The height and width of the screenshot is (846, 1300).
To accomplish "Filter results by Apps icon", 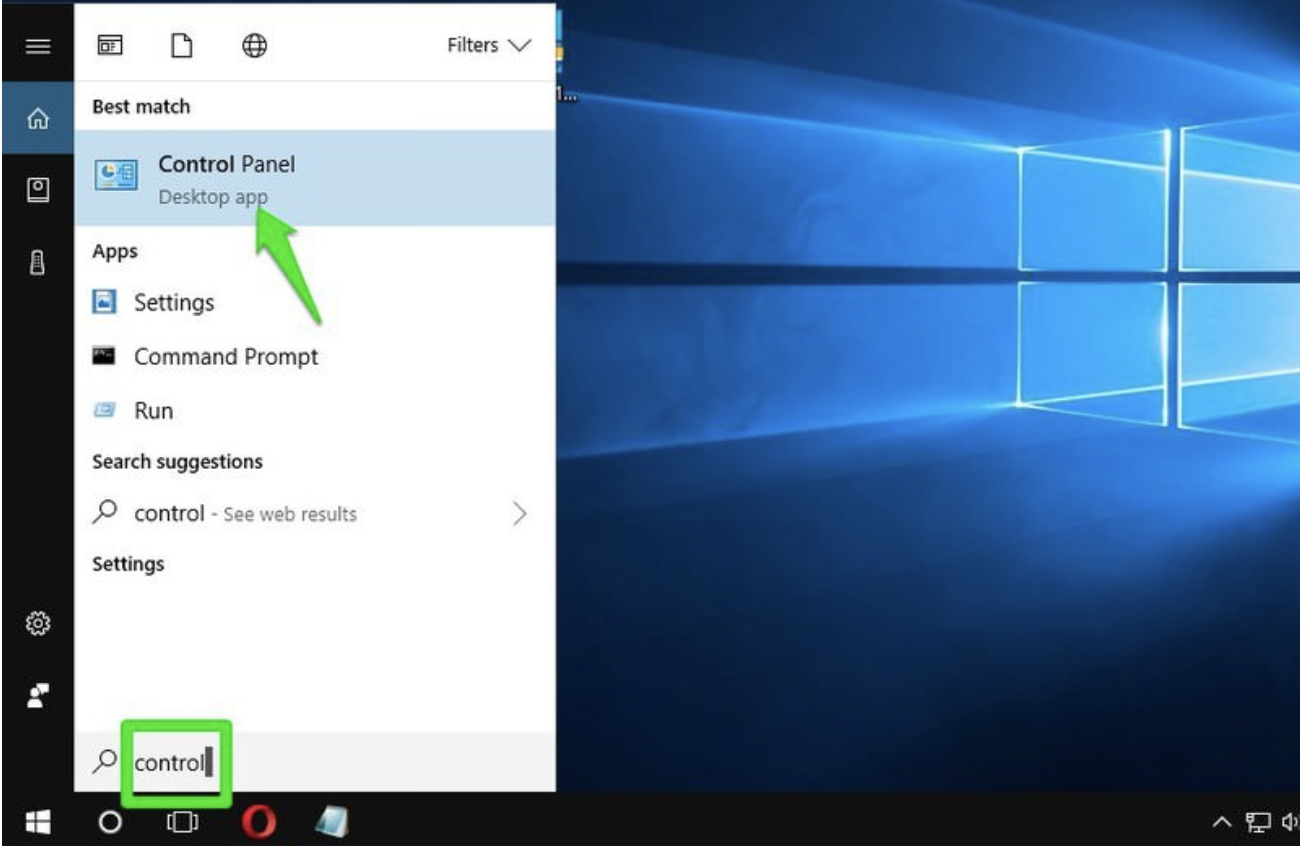I will (109, 46).
